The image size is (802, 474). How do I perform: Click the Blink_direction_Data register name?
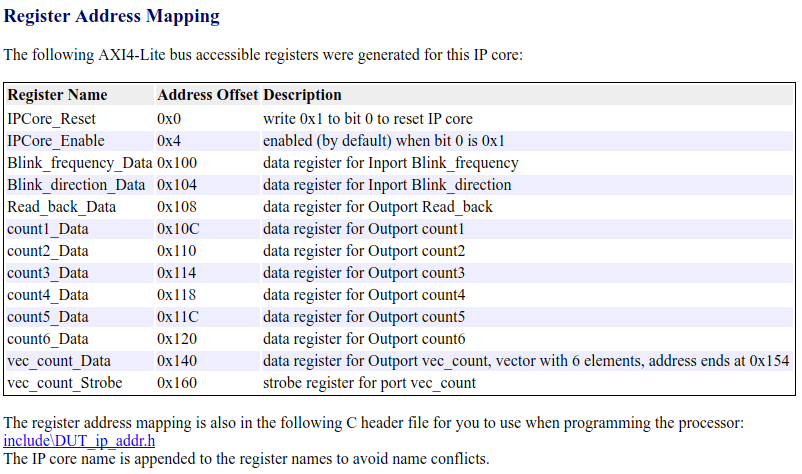[76, 185]
